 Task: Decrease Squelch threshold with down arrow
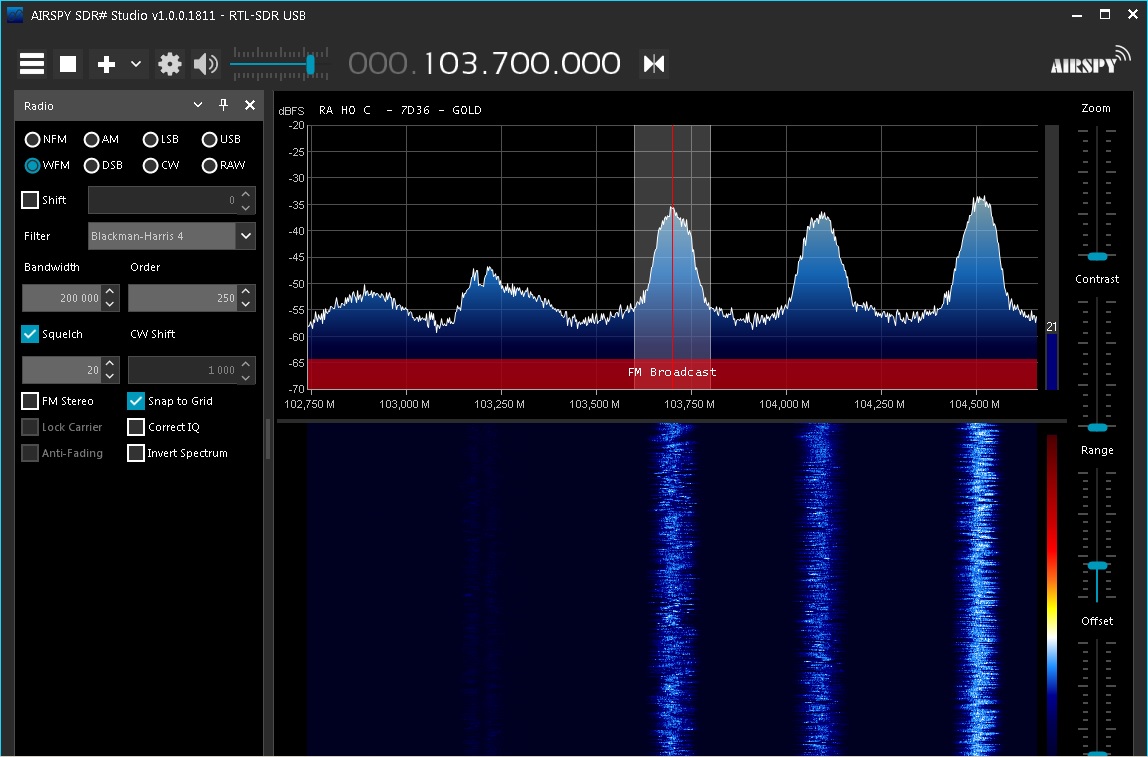point(110,376)
